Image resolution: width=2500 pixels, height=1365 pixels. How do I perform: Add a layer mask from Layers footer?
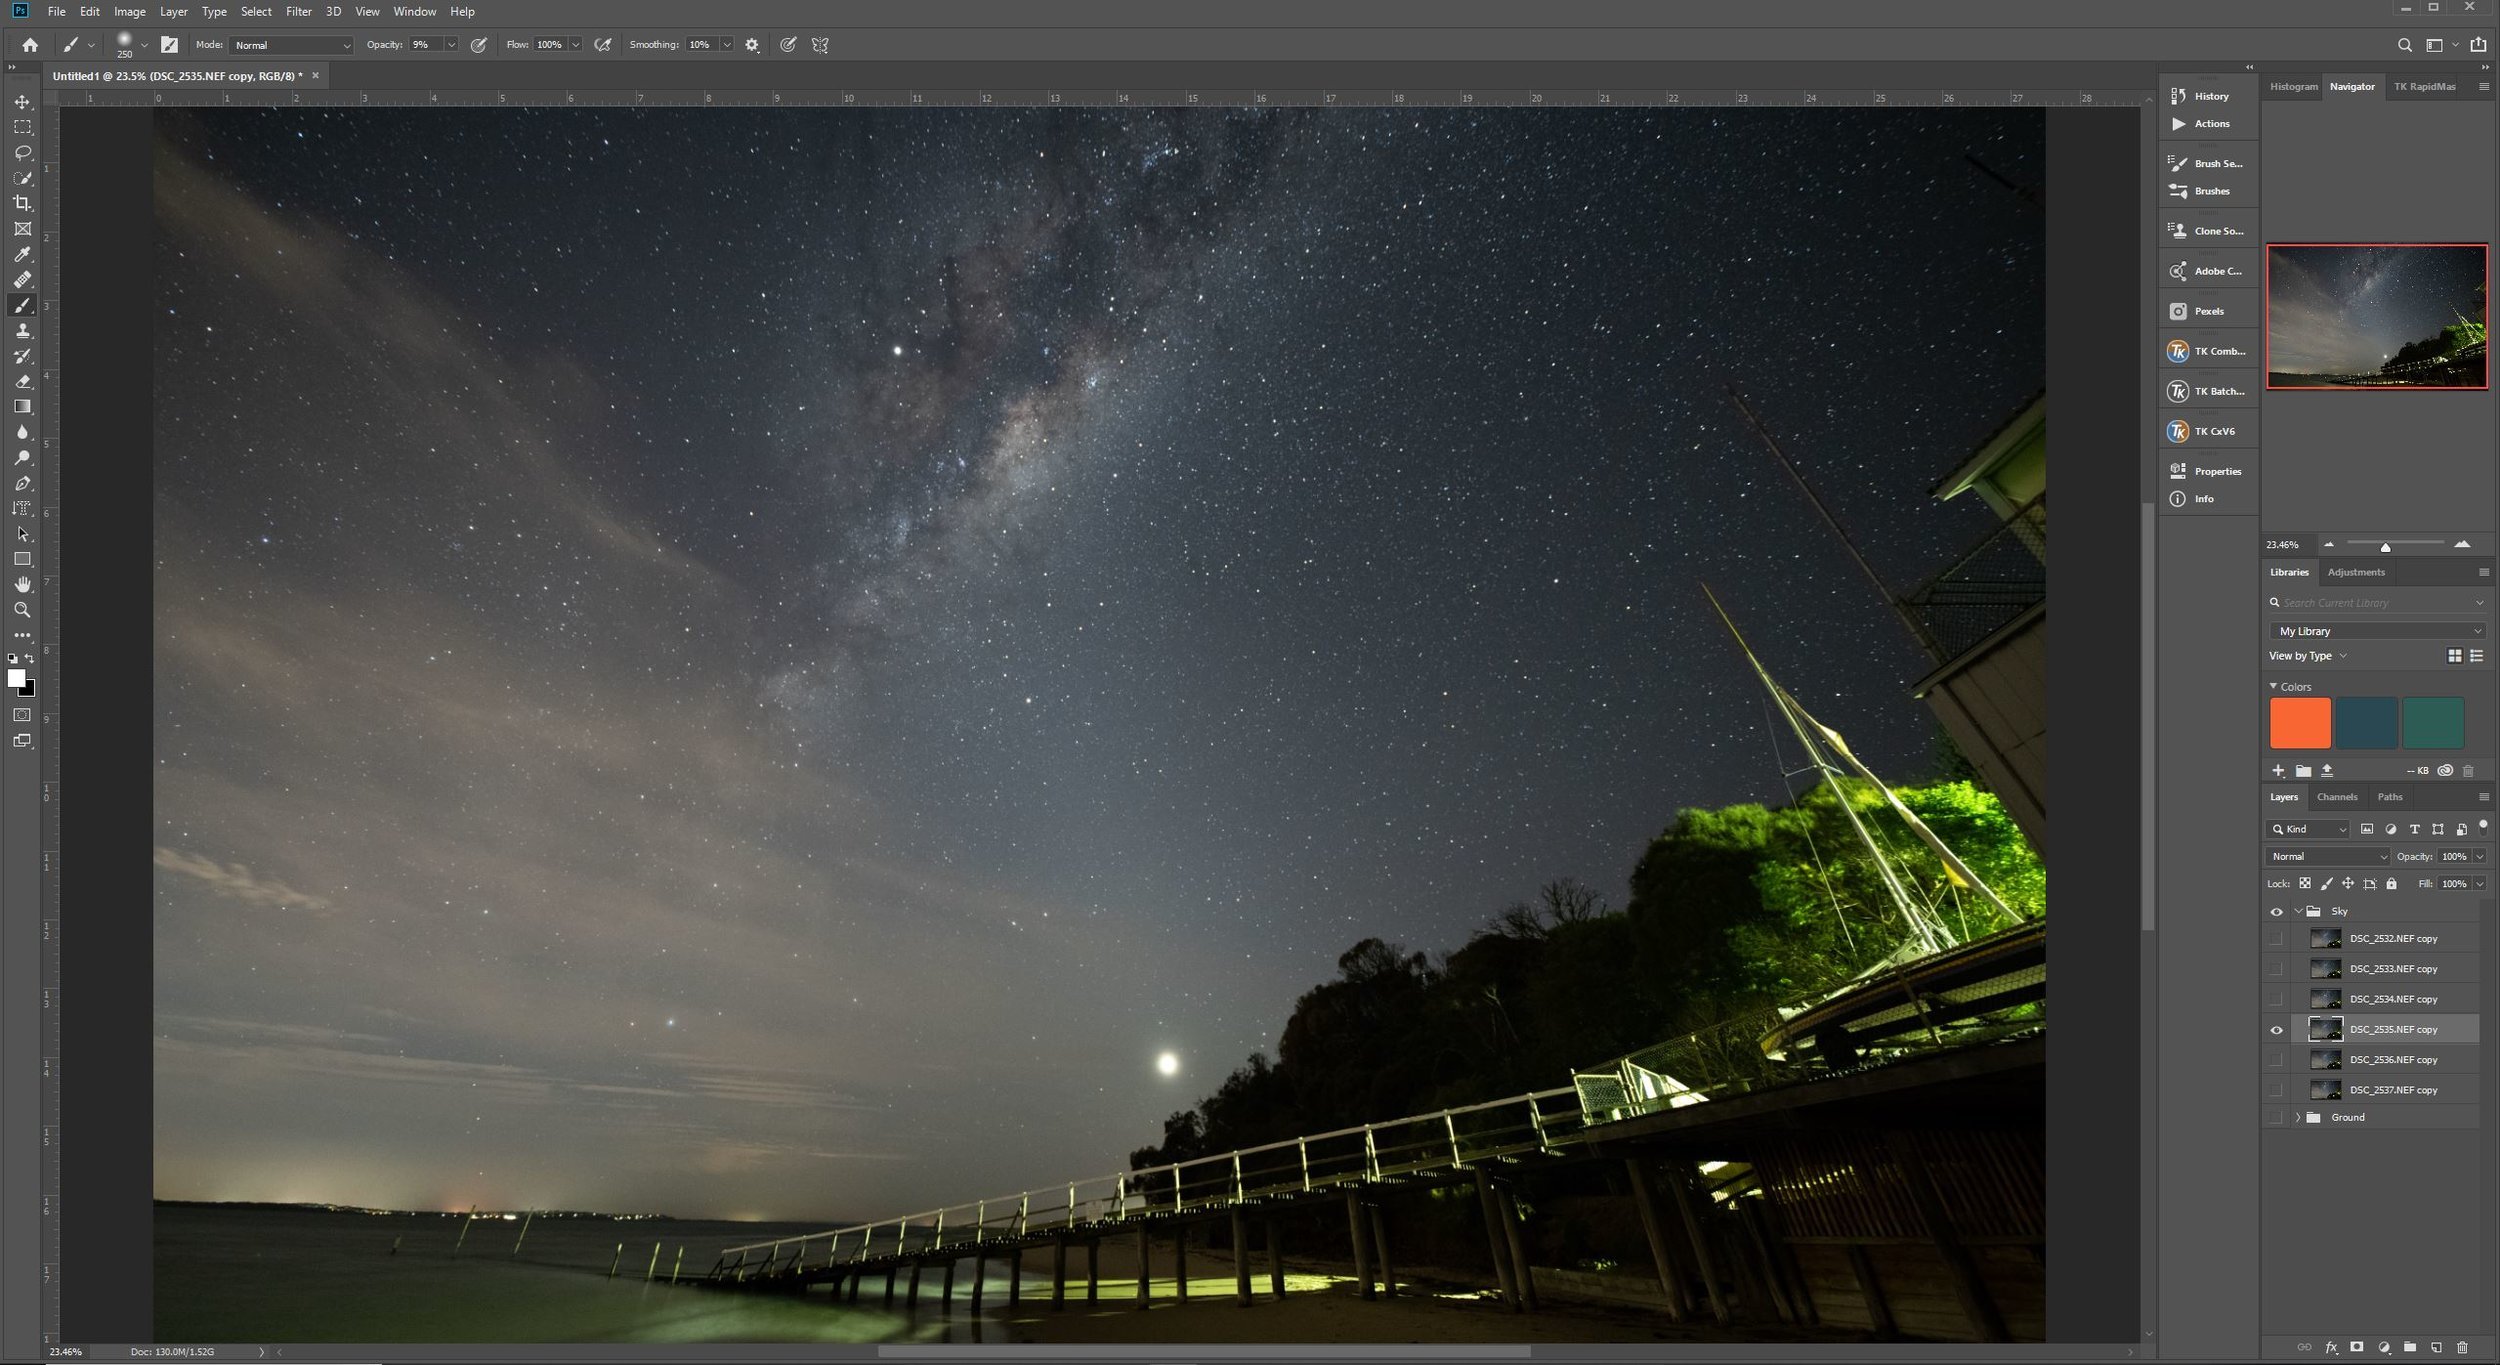[2357, 1347]
